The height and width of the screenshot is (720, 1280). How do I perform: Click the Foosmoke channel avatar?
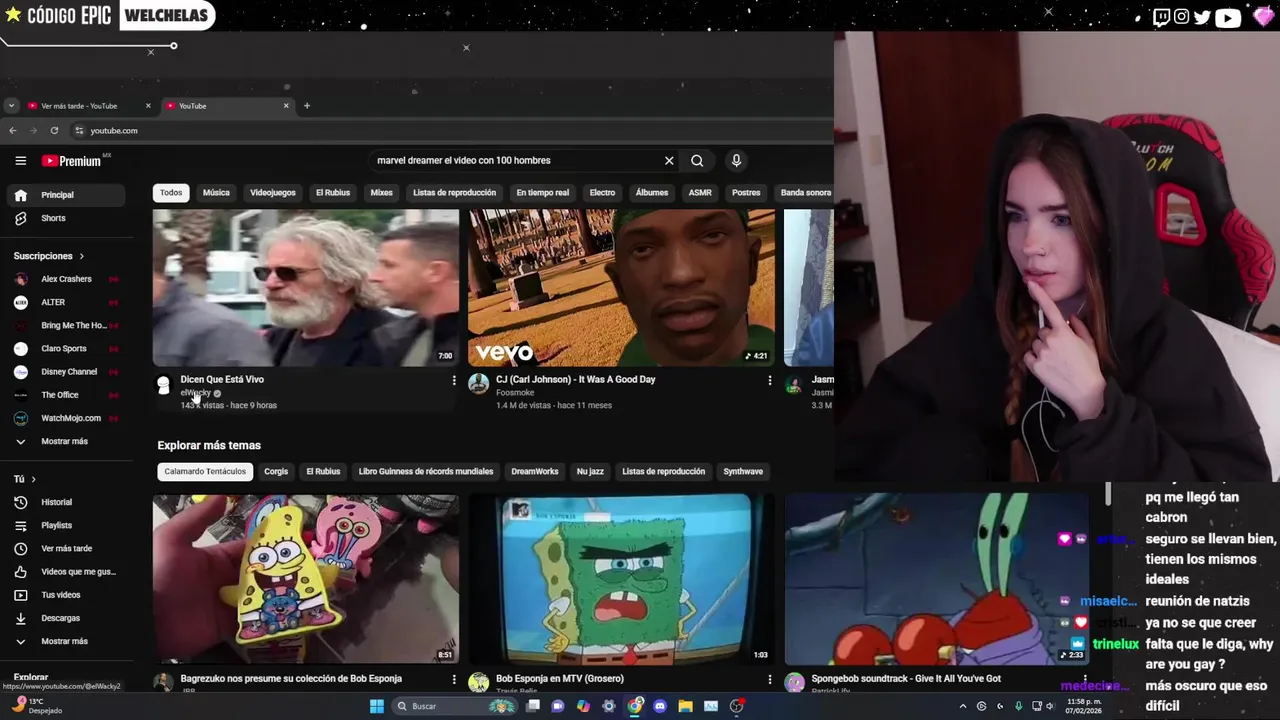click(x=479, y=384)
